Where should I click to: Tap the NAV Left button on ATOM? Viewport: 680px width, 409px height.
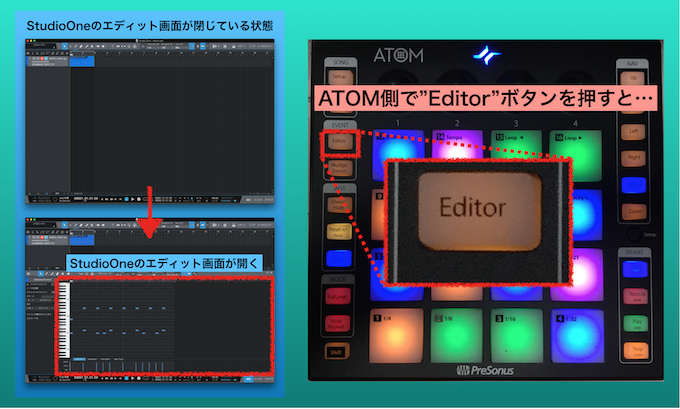coord(633,132)
